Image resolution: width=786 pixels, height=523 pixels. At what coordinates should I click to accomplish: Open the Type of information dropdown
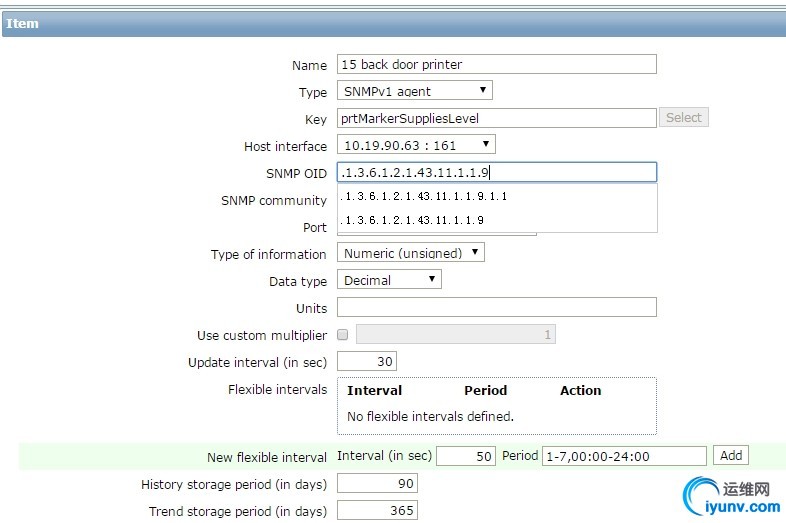click(411, 253)
